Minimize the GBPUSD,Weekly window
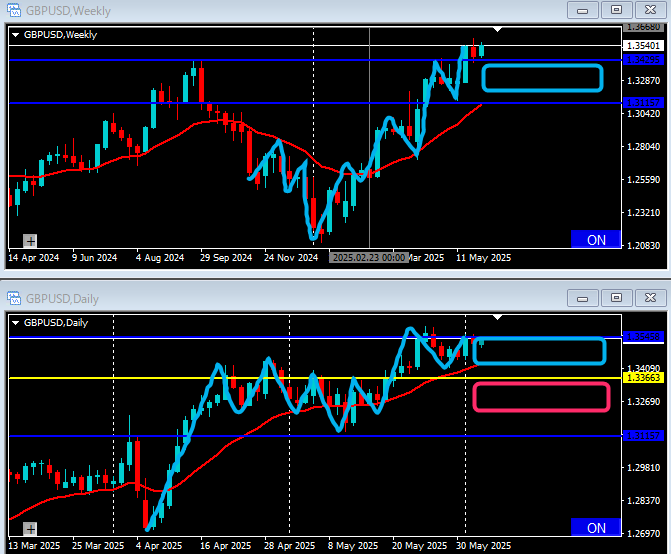 click(x=582, y=10)
